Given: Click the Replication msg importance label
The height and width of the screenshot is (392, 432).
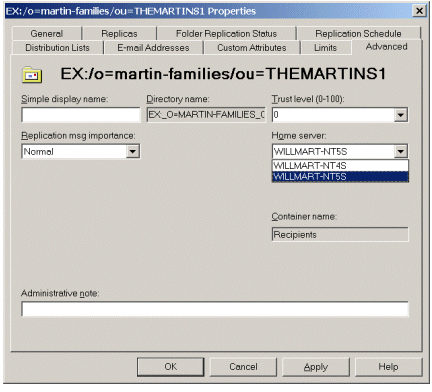Looking at the screenshot, I should [78, 136].
